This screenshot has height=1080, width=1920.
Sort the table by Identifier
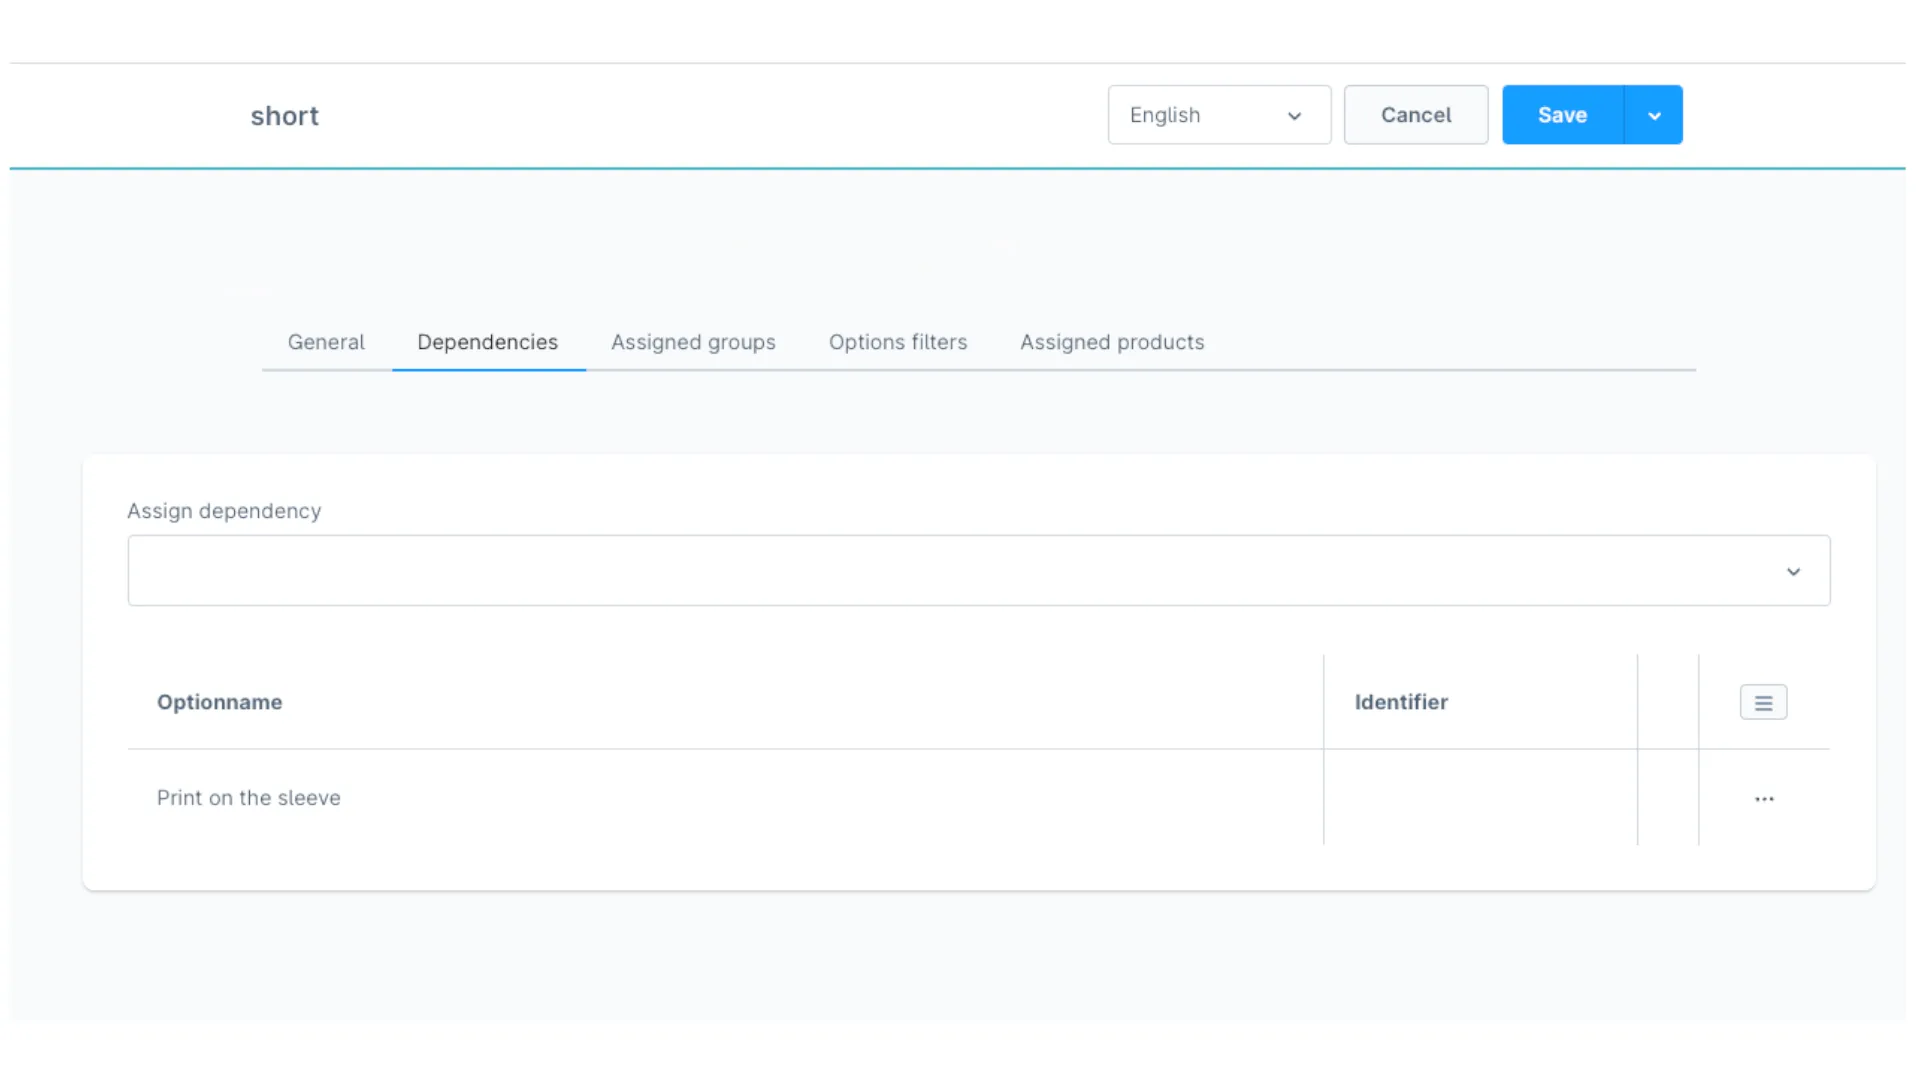pyautogui.click(x=1401, y=702)
